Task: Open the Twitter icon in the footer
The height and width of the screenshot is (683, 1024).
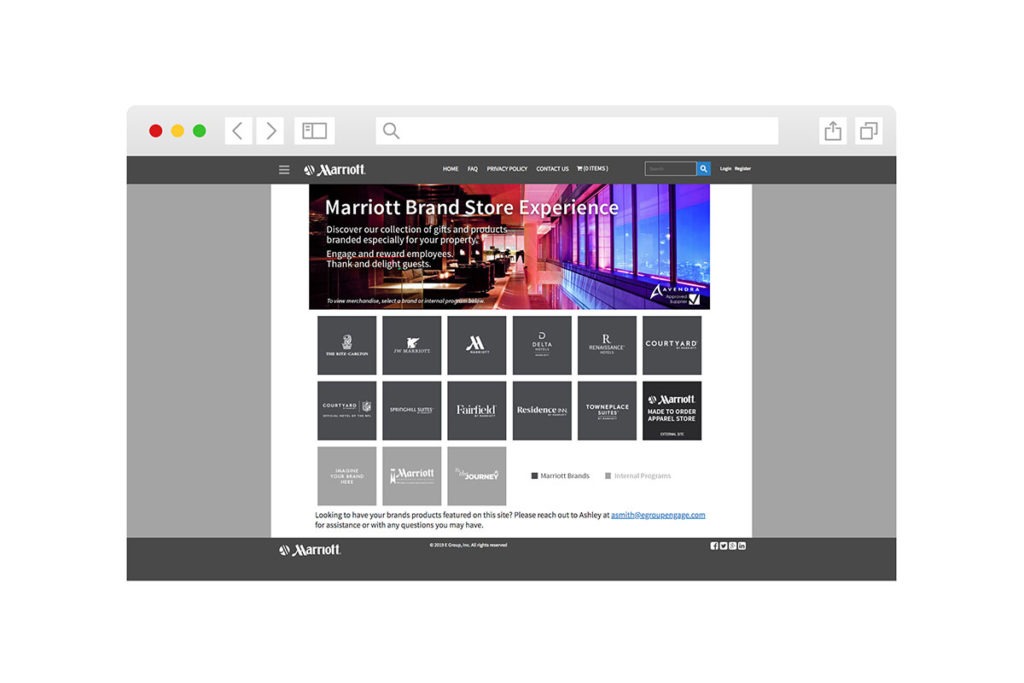Action: click(x=723, y=546)
